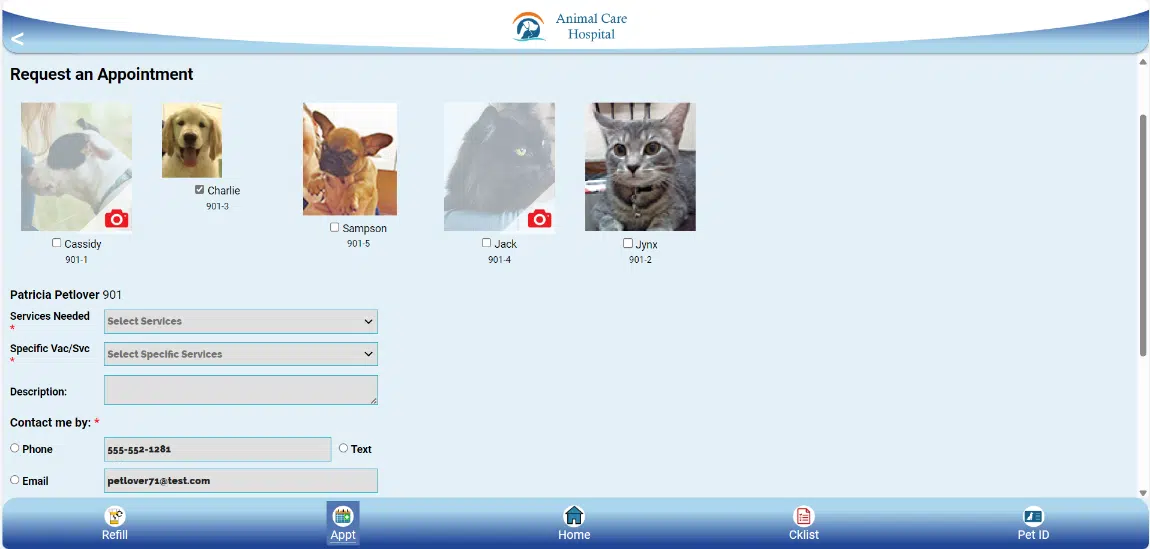The width and height of the screenshot is (1150, 549).
Task: Expand the Services Needed dropdown
Action: tap(241, 322)
